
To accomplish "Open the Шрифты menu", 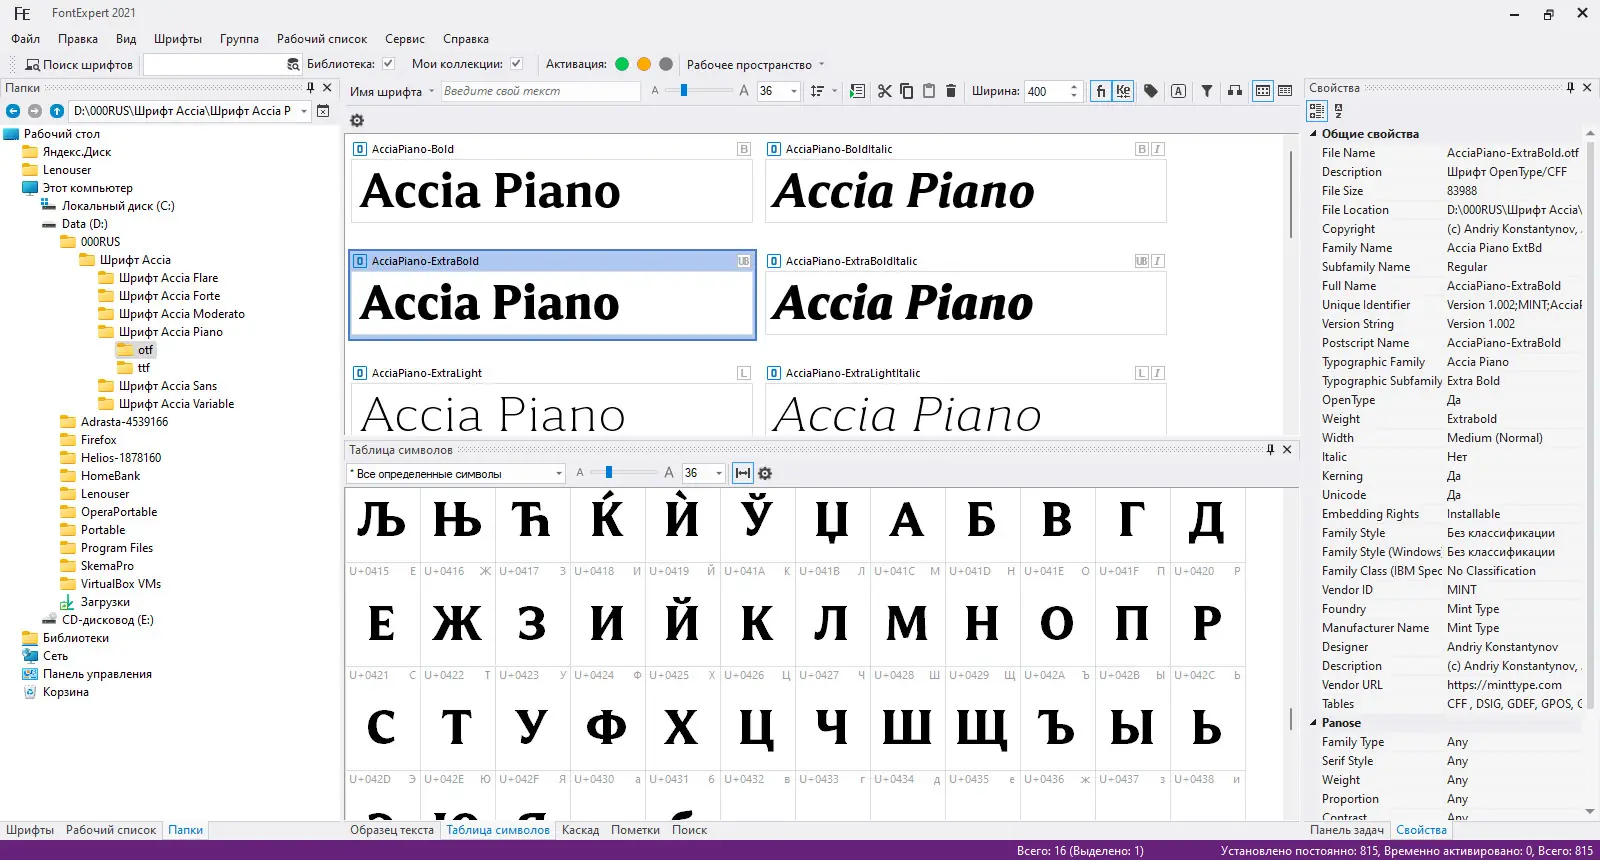I will click(178, 39).
